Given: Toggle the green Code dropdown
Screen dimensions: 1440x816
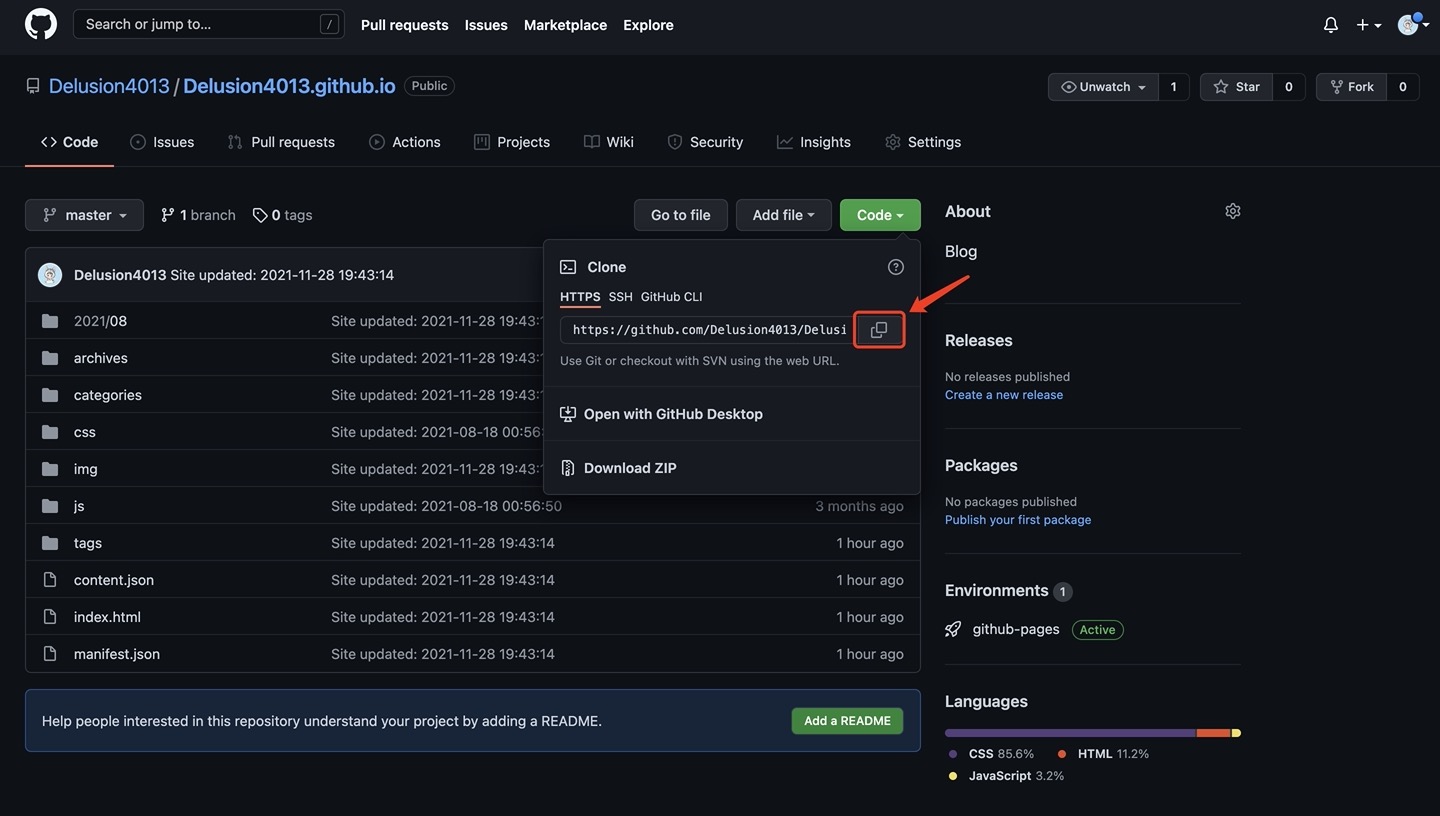Looking at the screenshot, I should click(x=880, y=215).
